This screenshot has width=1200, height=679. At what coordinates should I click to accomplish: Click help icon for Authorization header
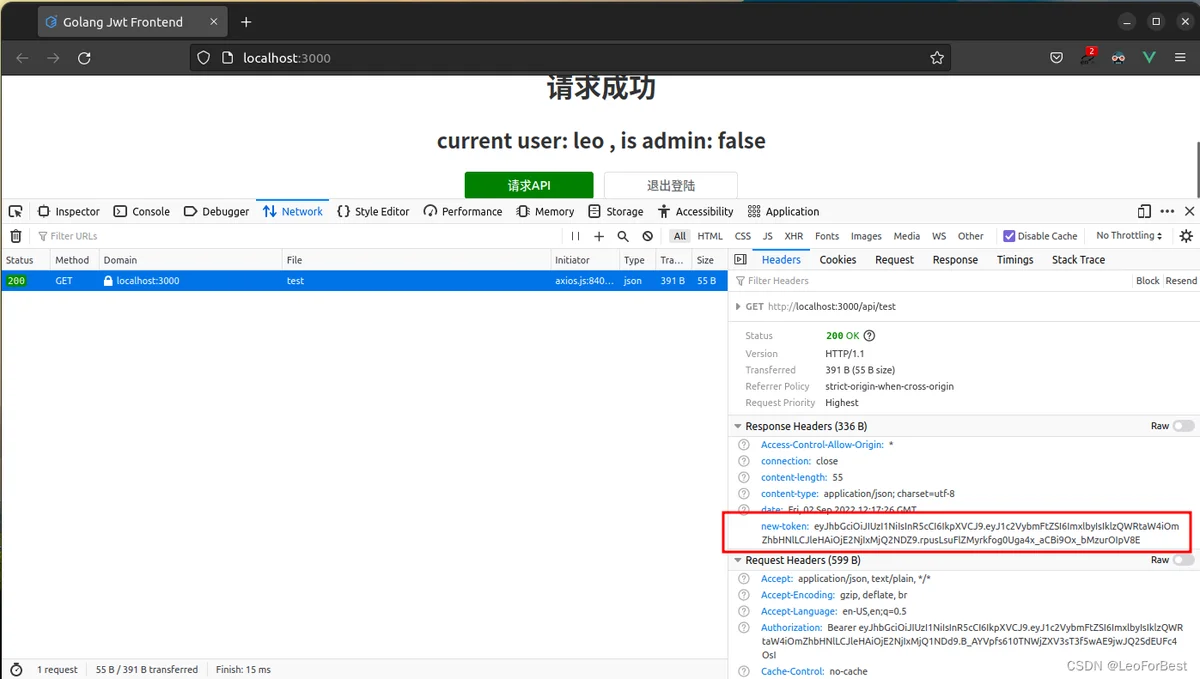point(743,628)
